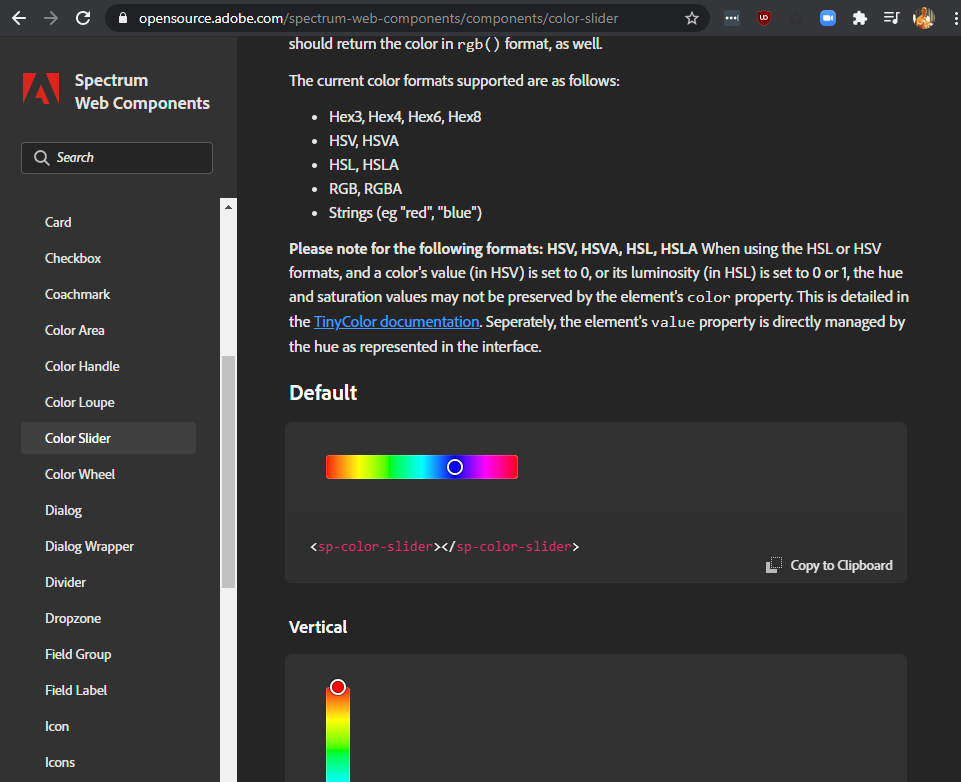Click the magnifier icon in Search box
This screenshot has width=961, height=782.
tap(42, 158)
